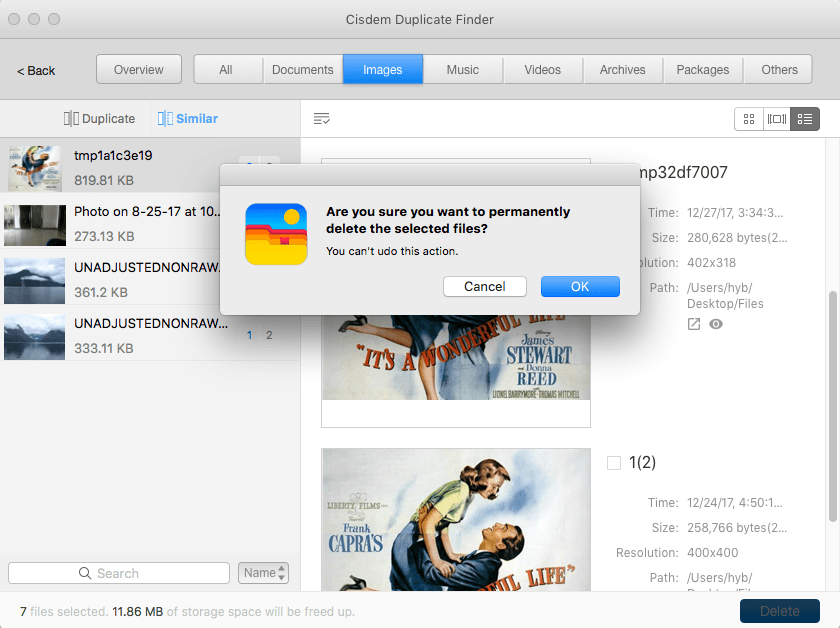Click the 1(2) file name
The image size is (840, 628).
(x=642, y=462)
